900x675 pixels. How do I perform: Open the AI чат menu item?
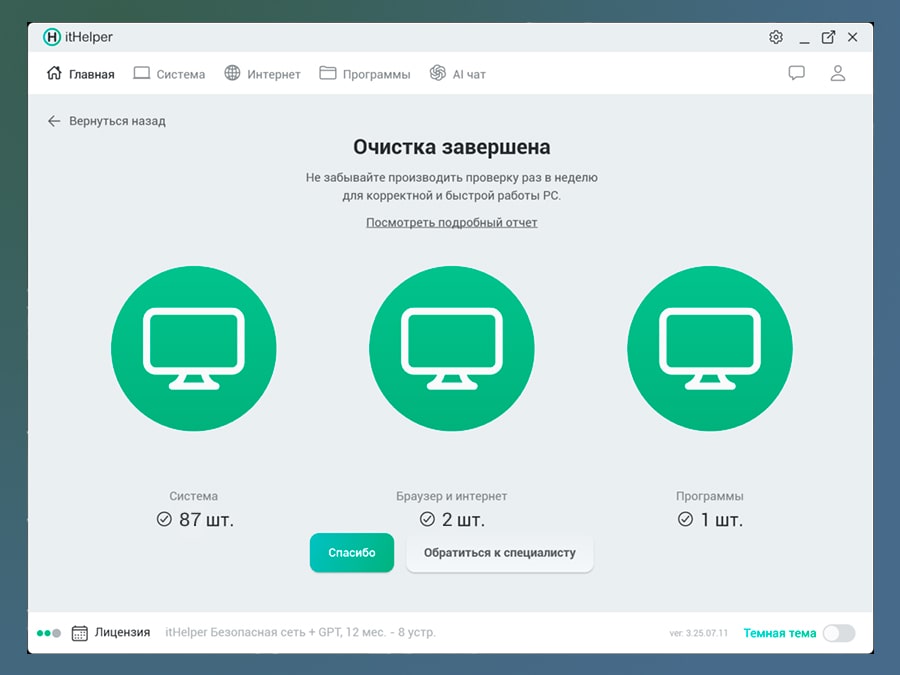click(x=458, y=73)
